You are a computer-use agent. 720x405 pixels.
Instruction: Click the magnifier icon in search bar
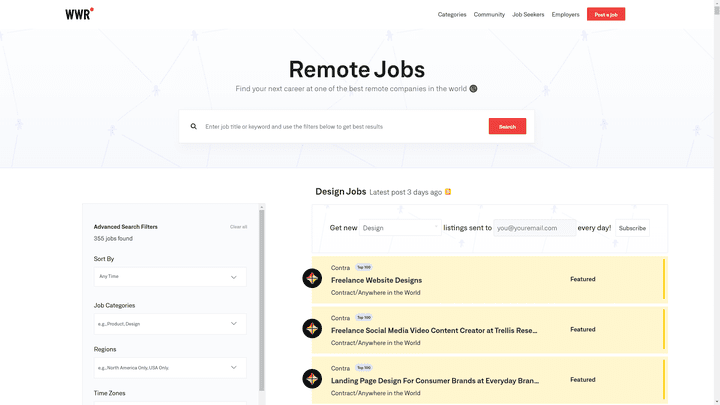click(x=194, y=126)
